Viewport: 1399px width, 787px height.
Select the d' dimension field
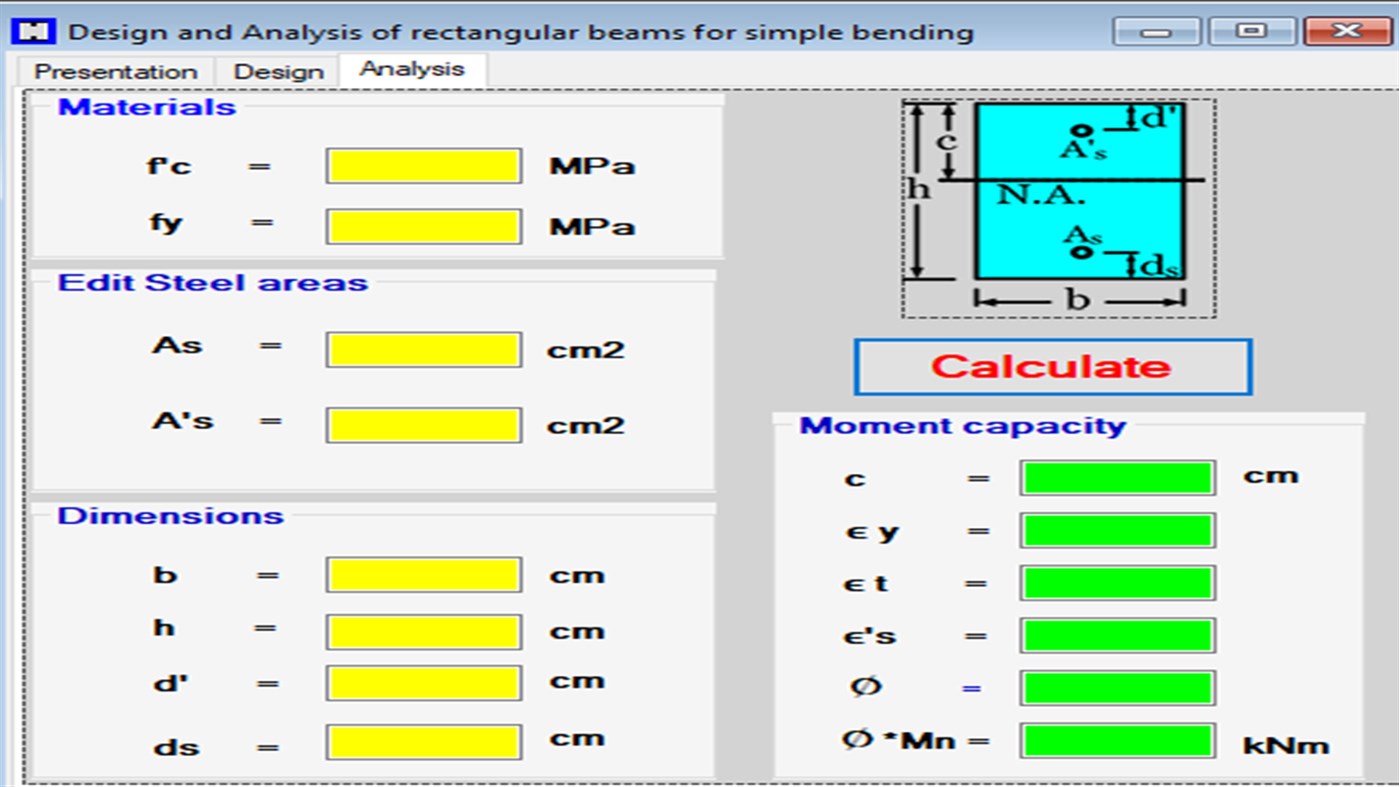pyautogui.click(x=422, y=683)
